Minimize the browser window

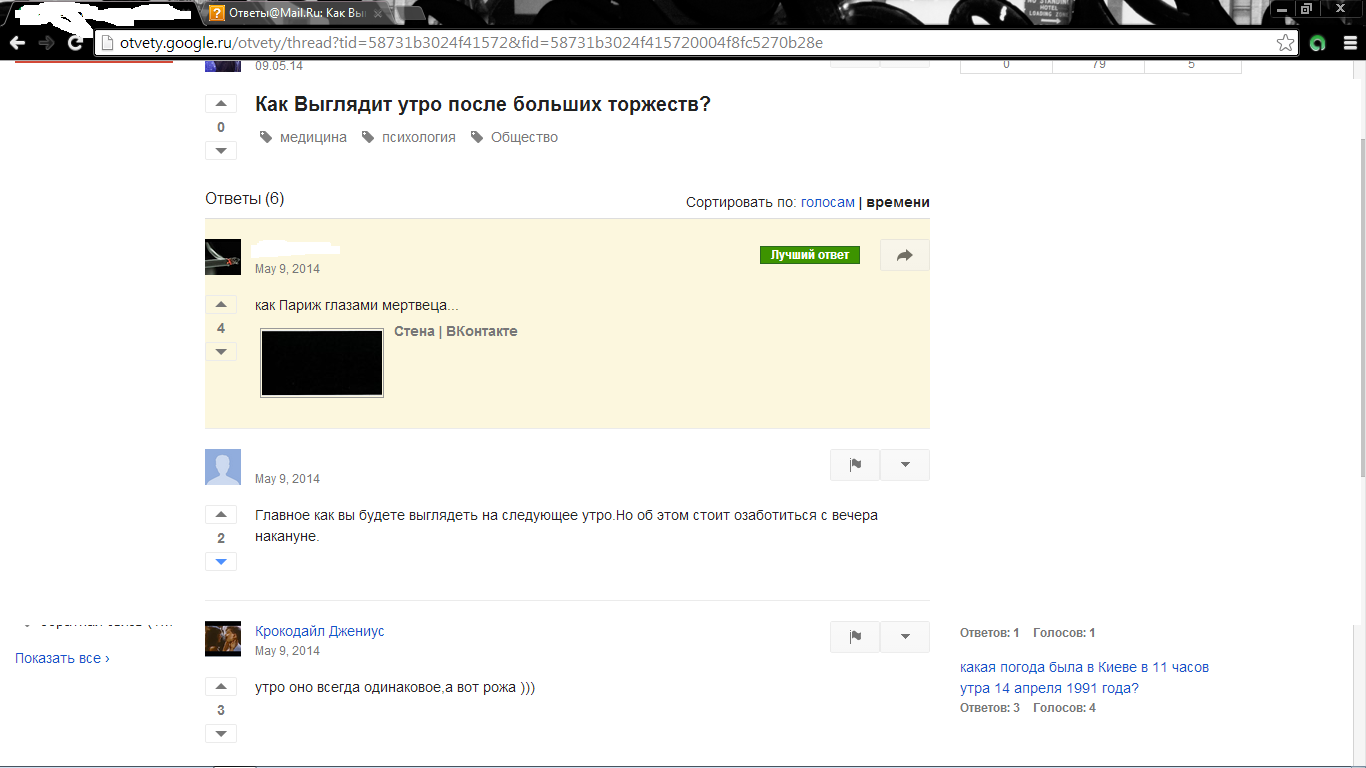pos(1281,8)
